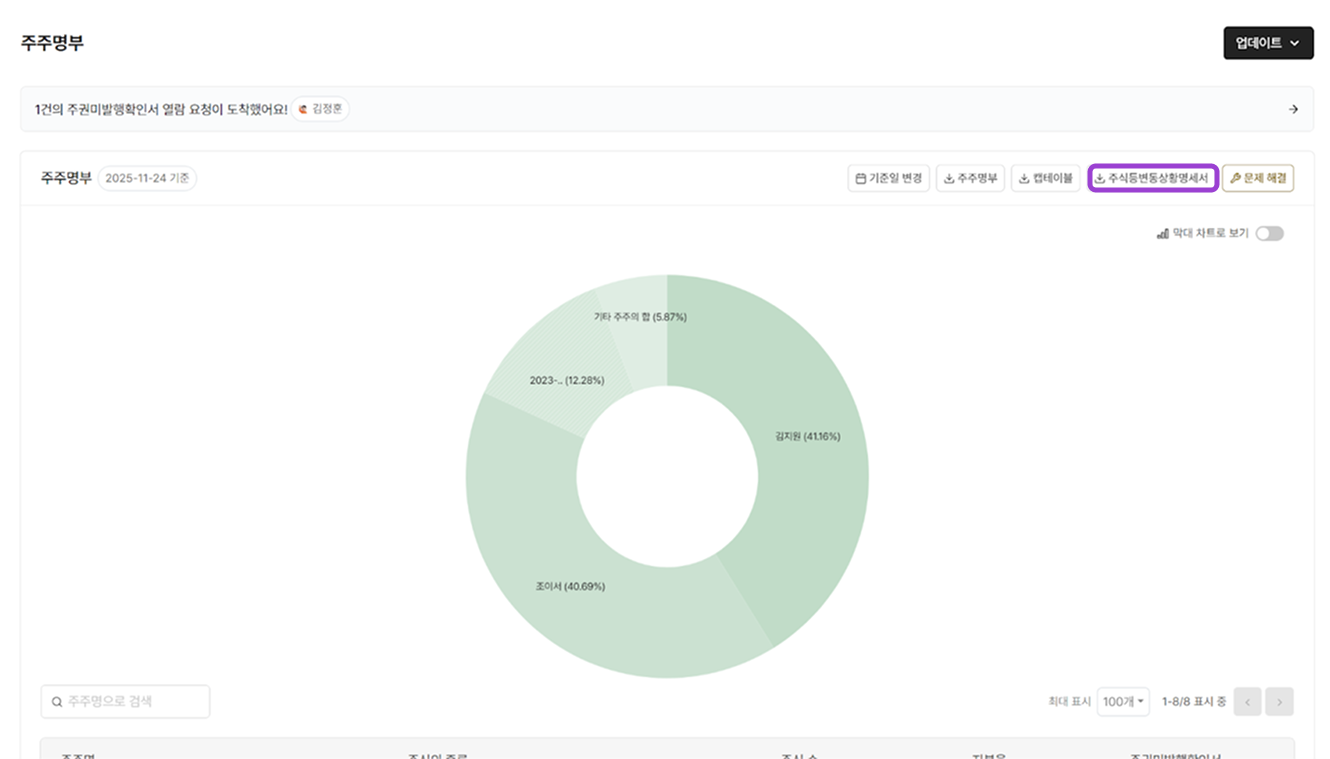Open the 100개 items-per-page dropdown
1330x759 pixels.
pos(1123,701)
